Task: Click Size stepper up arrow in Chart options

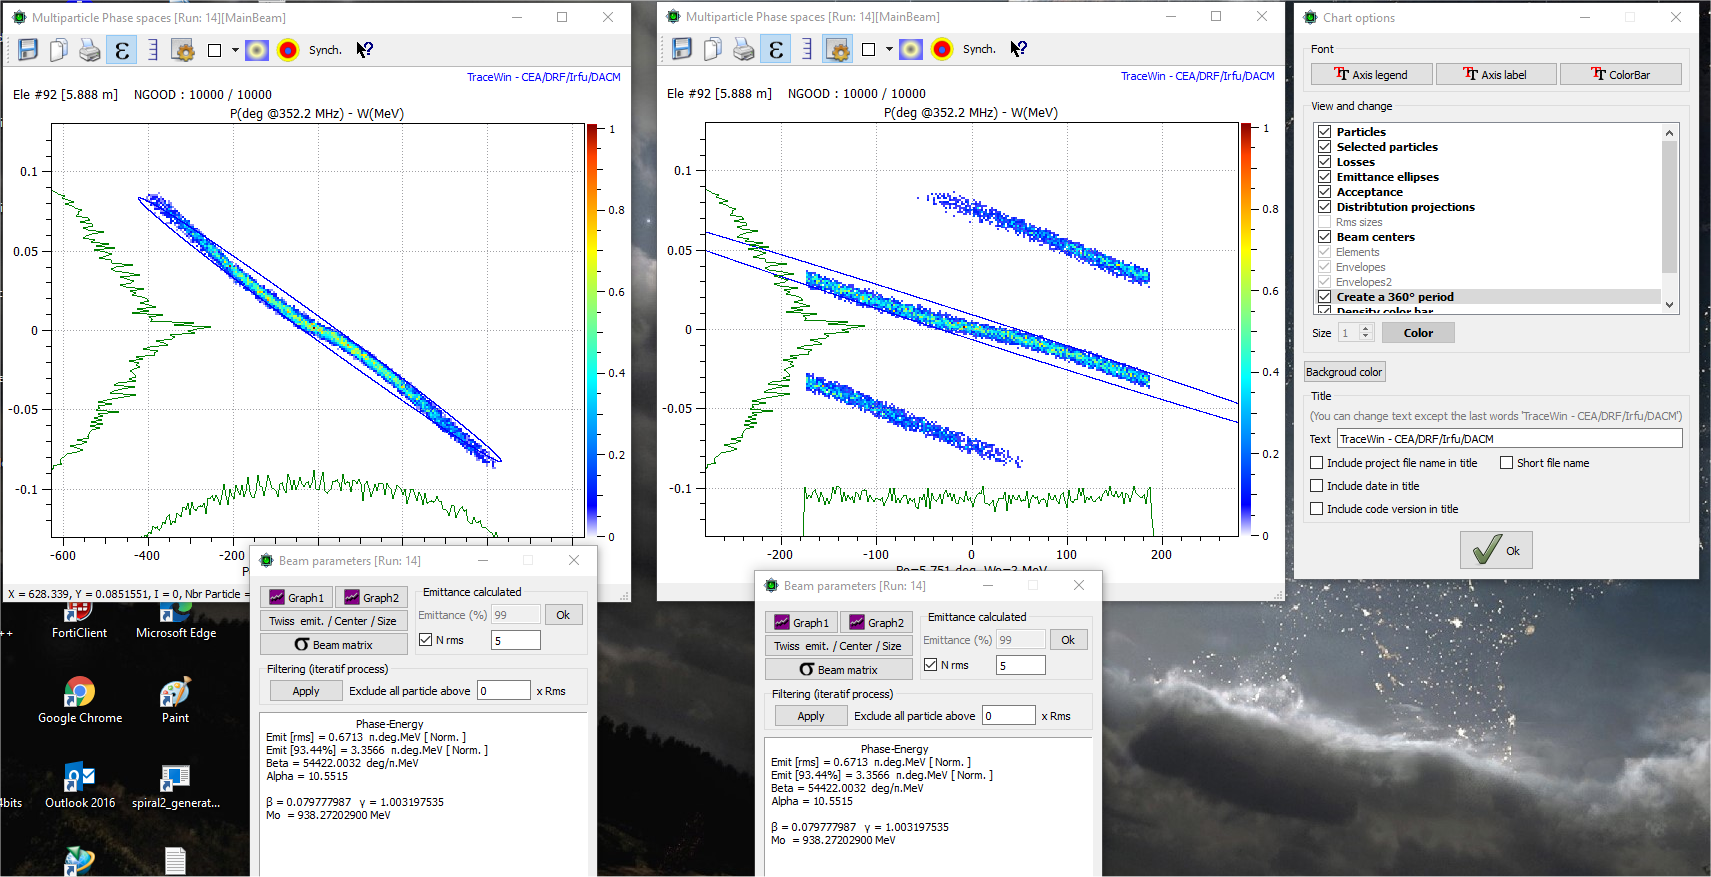Action: coord(1366,329)
